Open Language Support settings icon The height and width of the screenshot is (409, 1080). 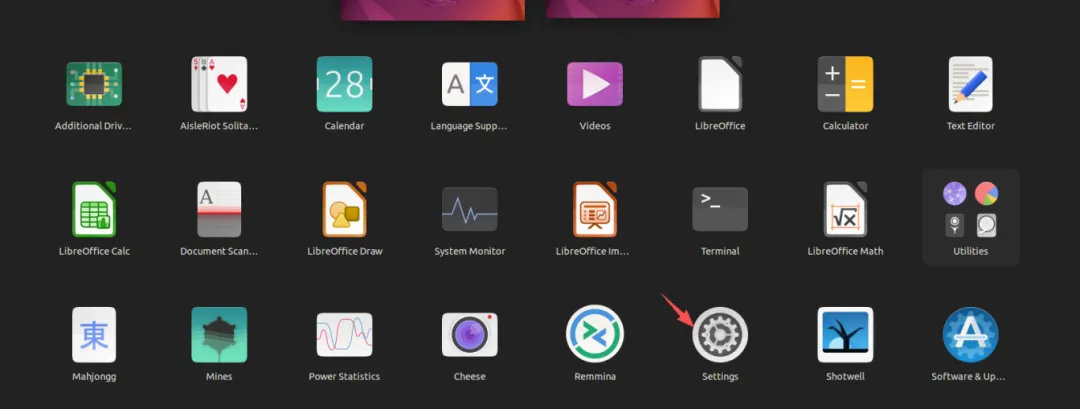pyautogui.click(x=470, y=84)
